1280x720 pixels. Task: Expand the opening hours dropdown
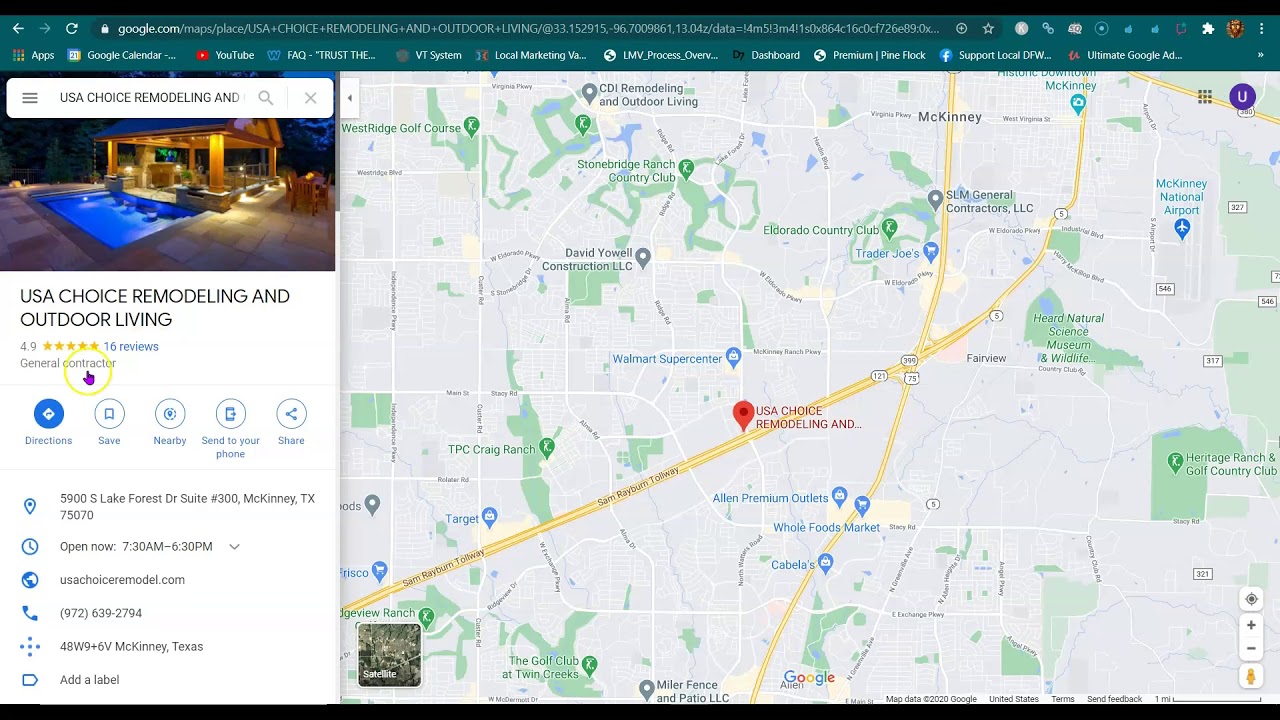click(234, 547)
